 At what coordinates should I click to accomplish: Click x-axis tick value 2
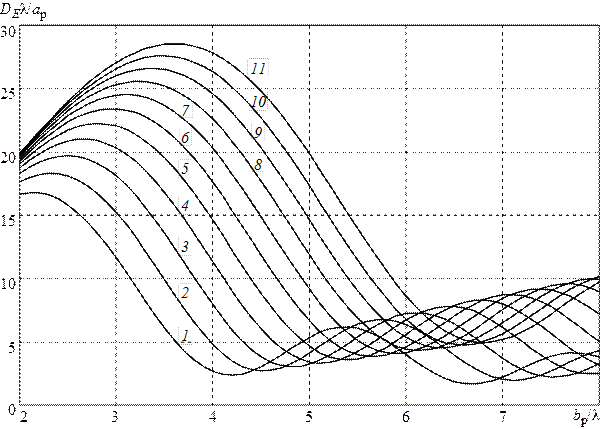[24, 417]
